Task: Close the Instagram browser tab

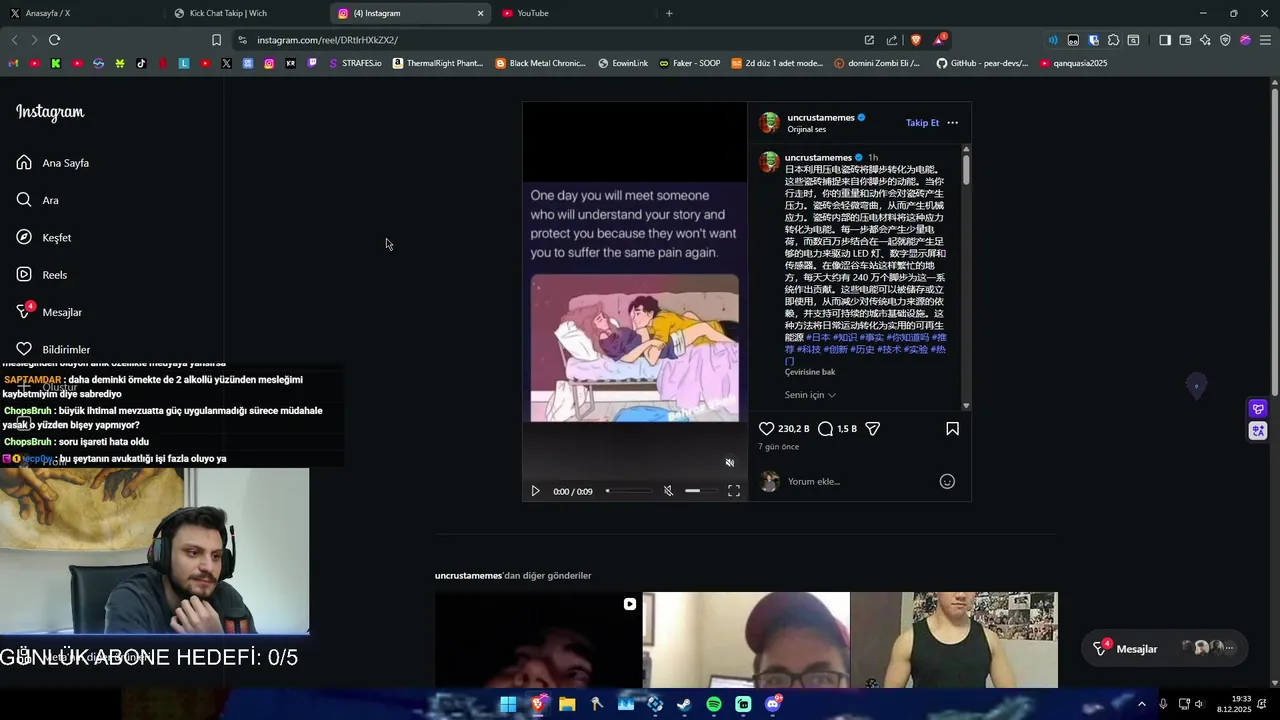Action: (x=480, y=13)
